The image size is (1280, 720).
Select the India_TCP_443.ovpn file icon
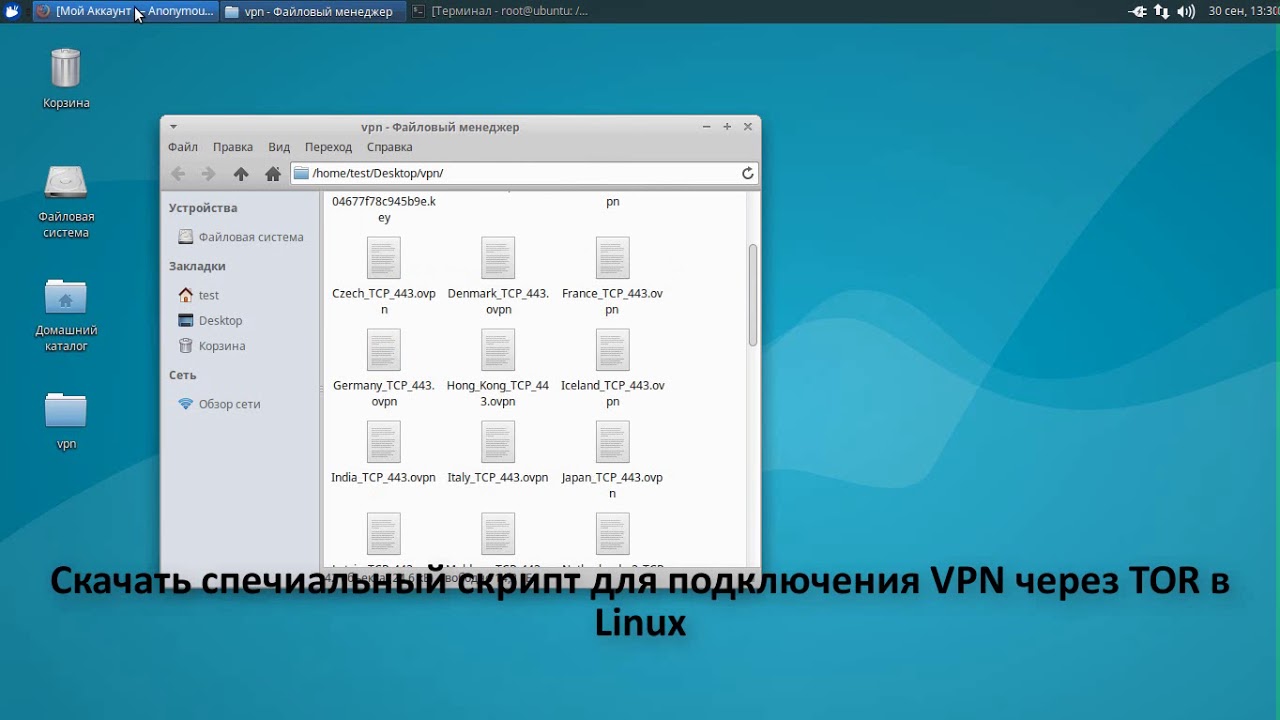point(384,442)
